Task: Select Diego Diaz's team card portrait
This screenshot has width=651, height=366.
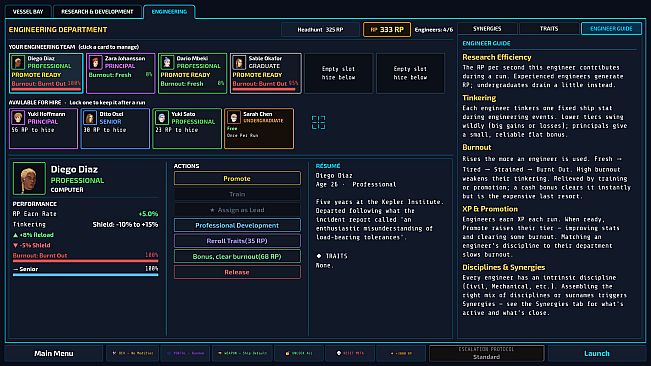Action: (x=18, y=63)
